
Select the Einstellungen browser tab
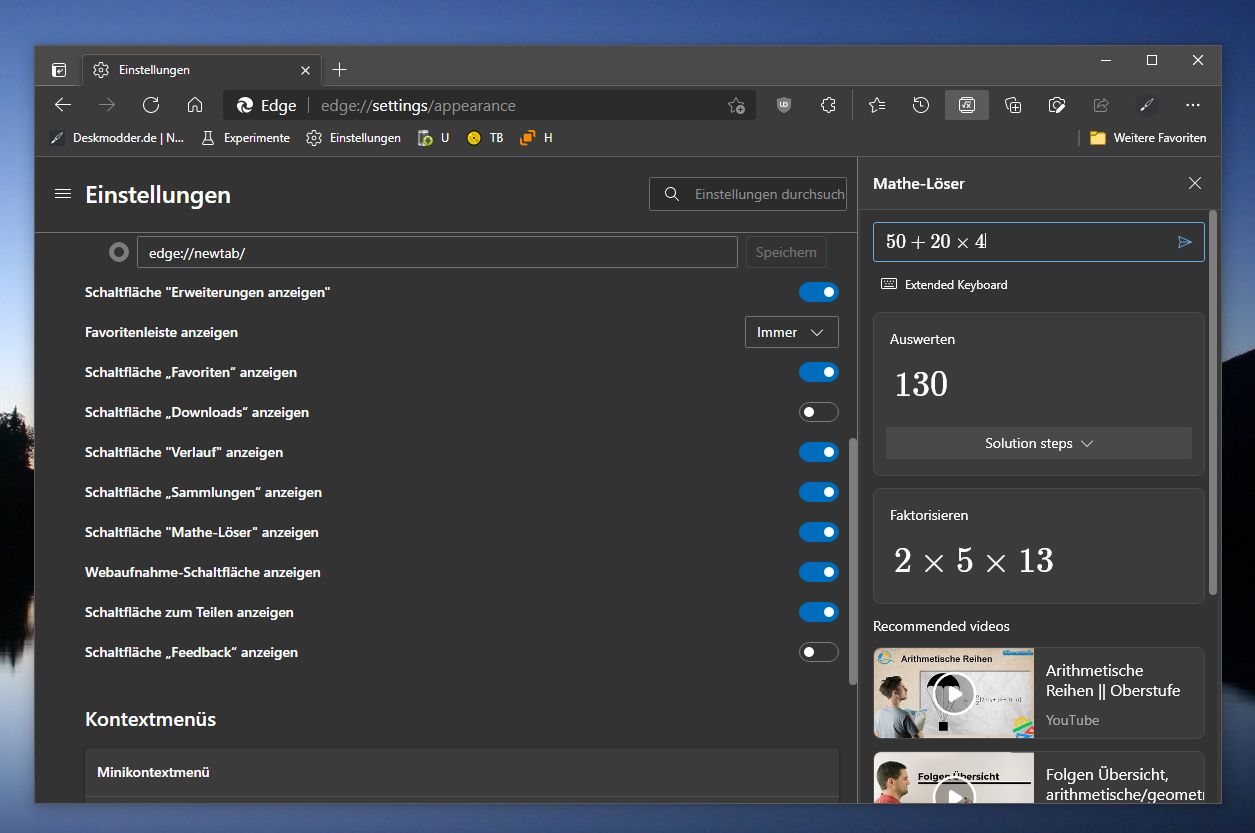pos(200,70)
